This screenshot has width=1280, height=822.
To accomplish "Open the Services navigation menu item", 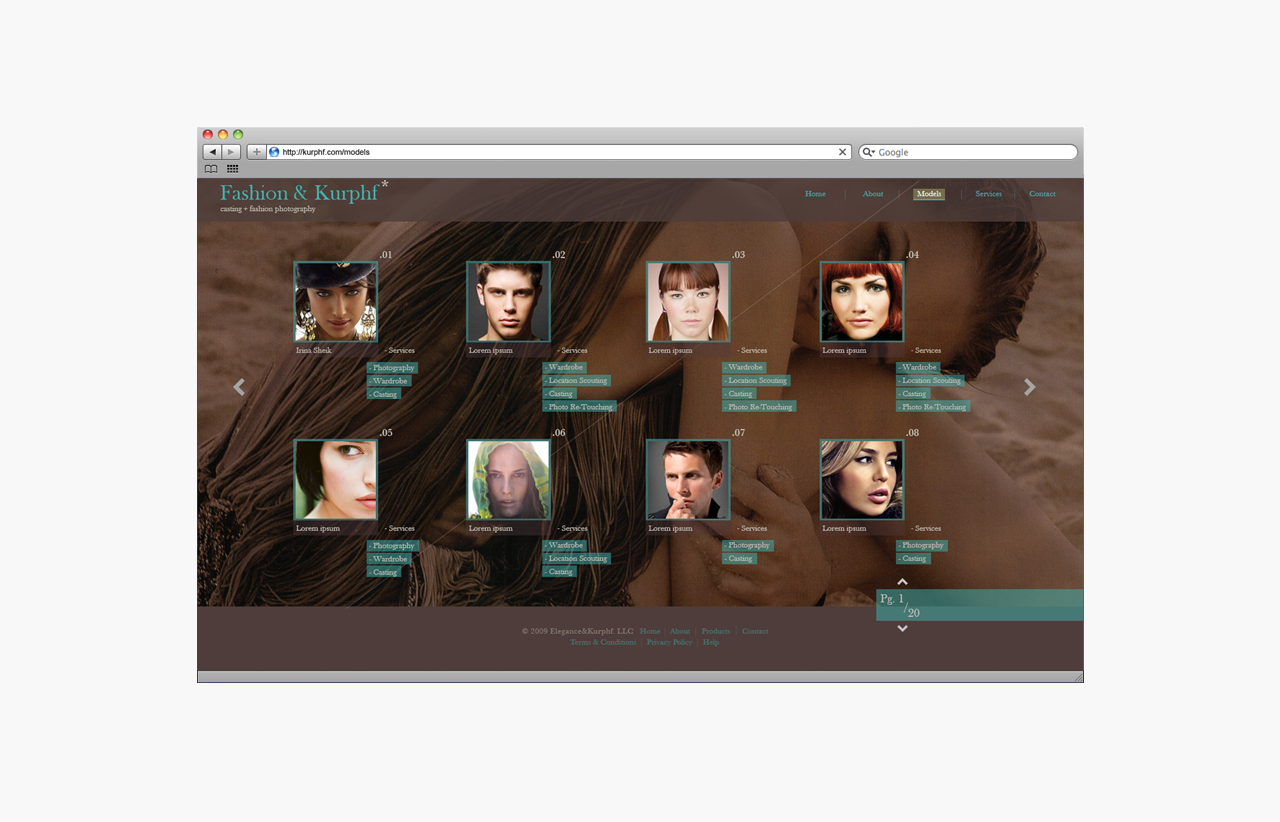I will coord(988,194).
